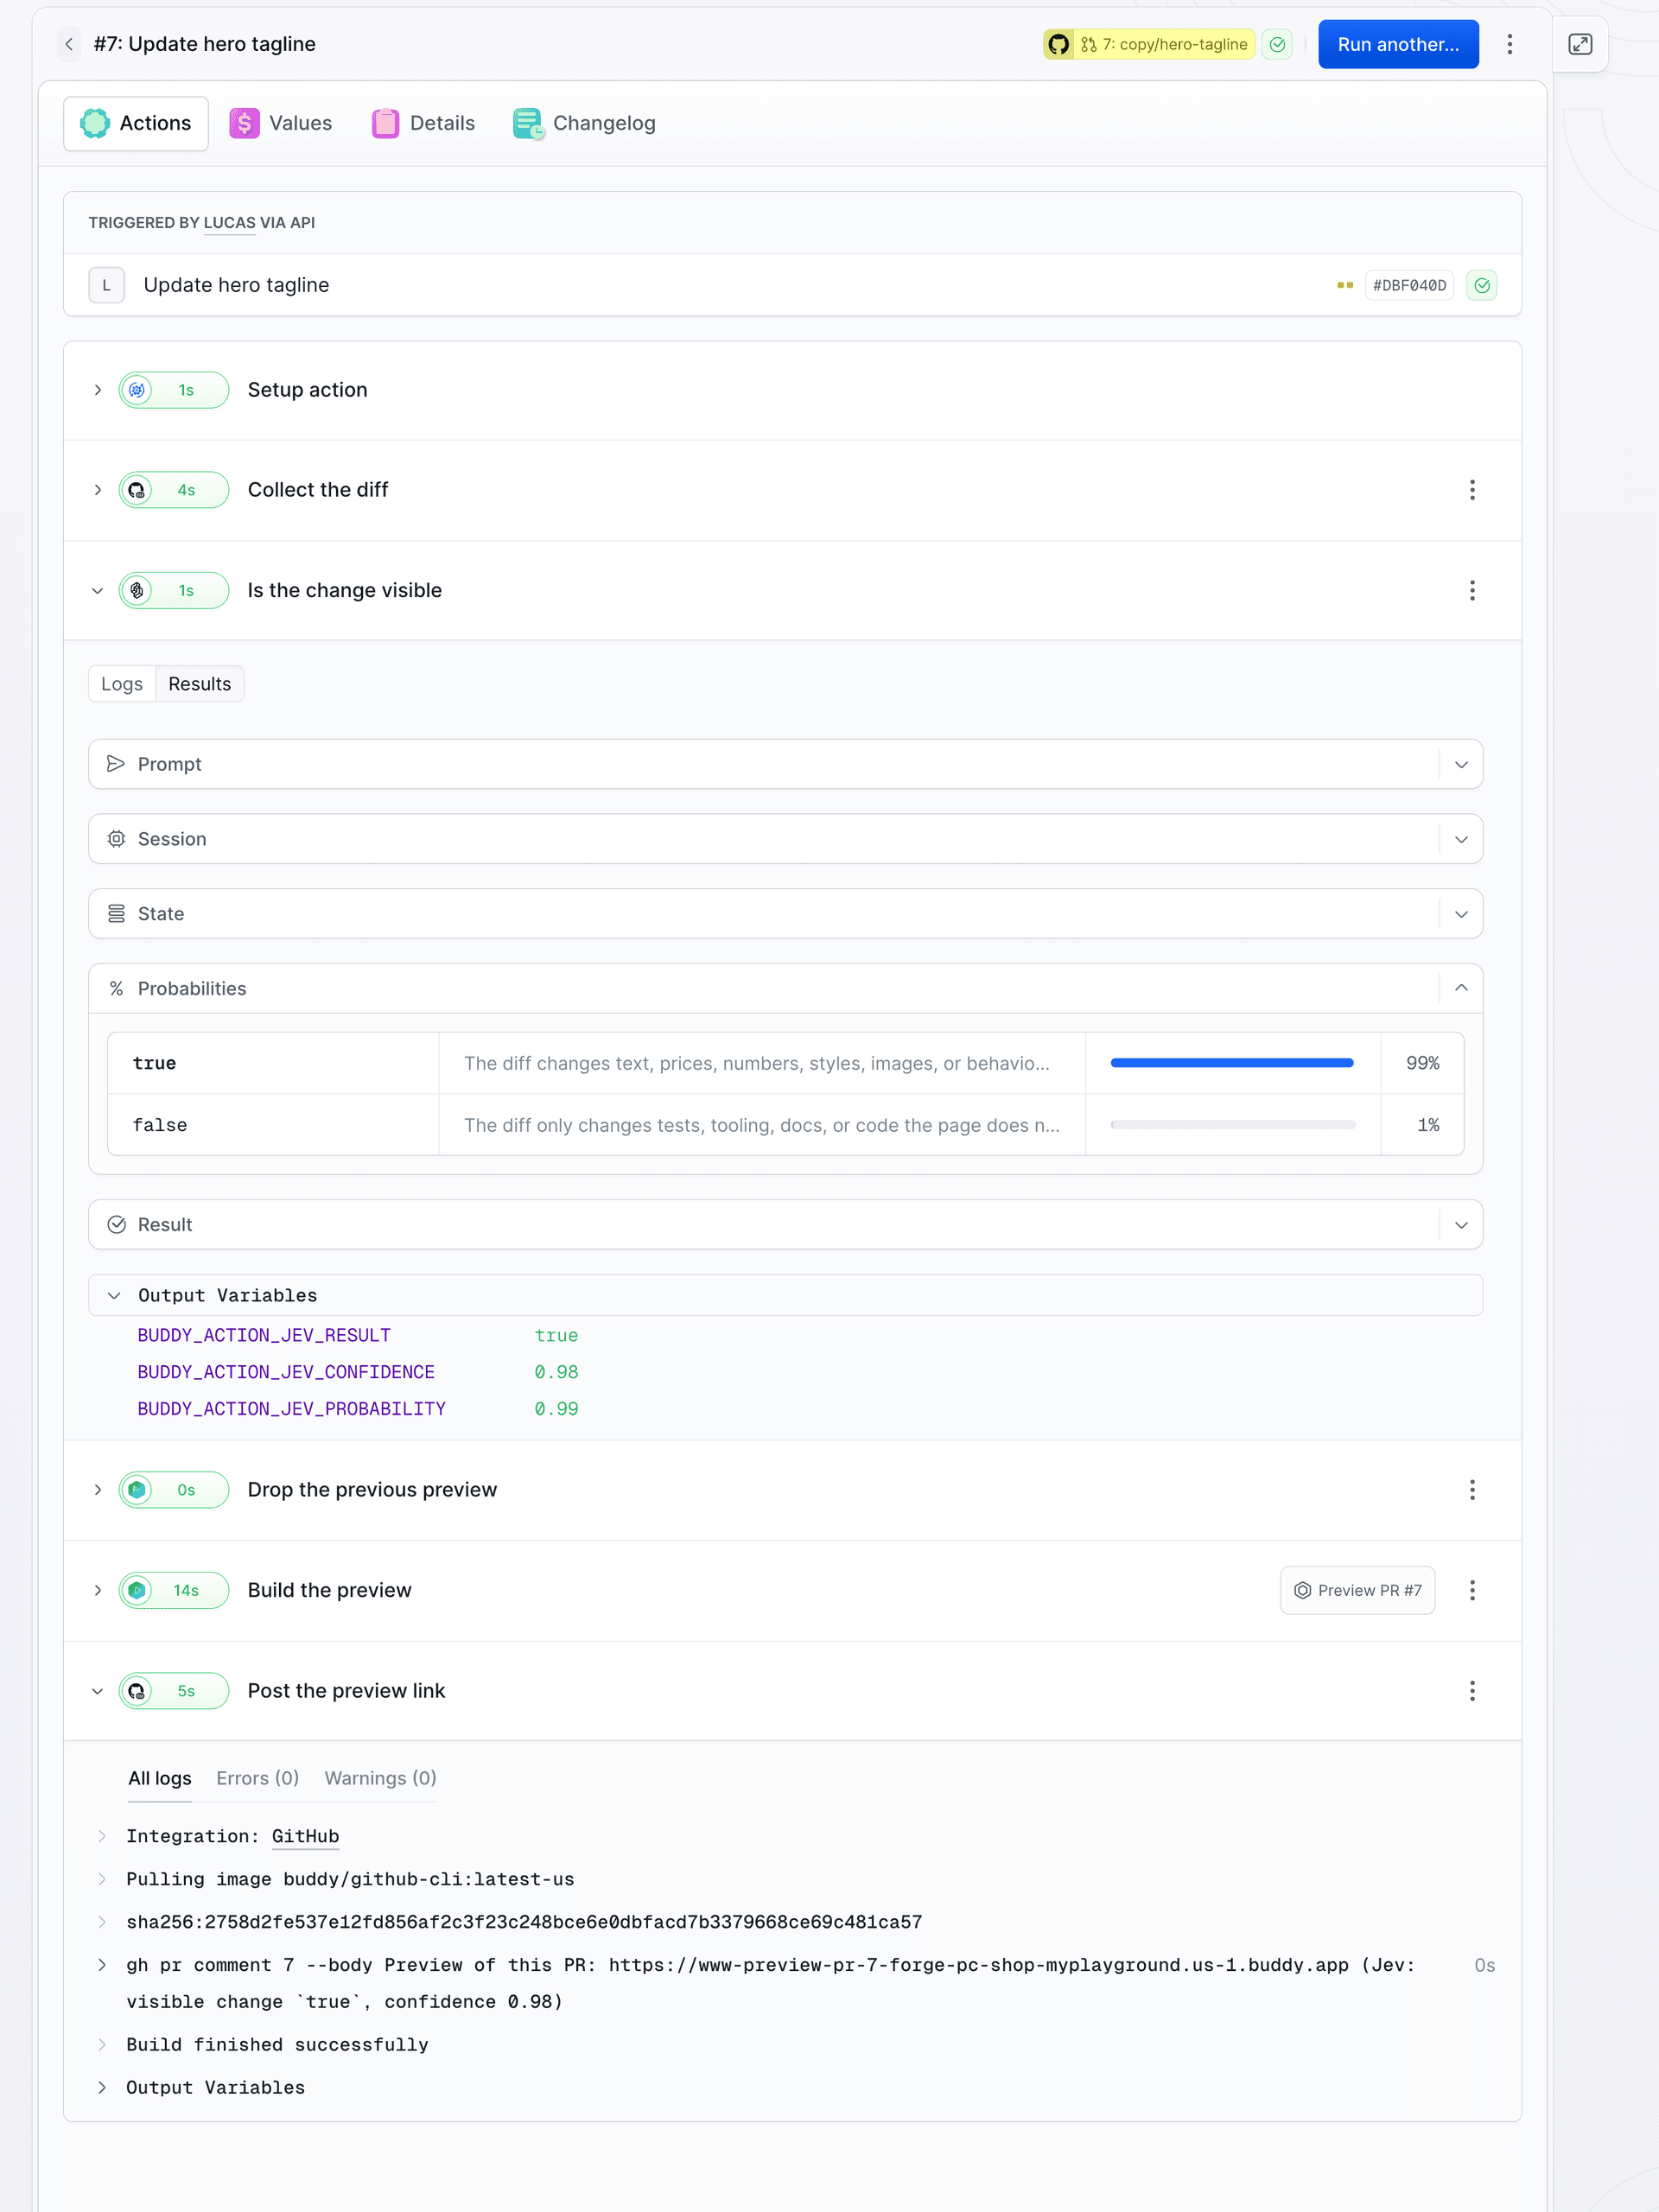Screen dimensions: 1659x2212
Task: Select the Warnings (0) tab
Action: point(380,1779)
